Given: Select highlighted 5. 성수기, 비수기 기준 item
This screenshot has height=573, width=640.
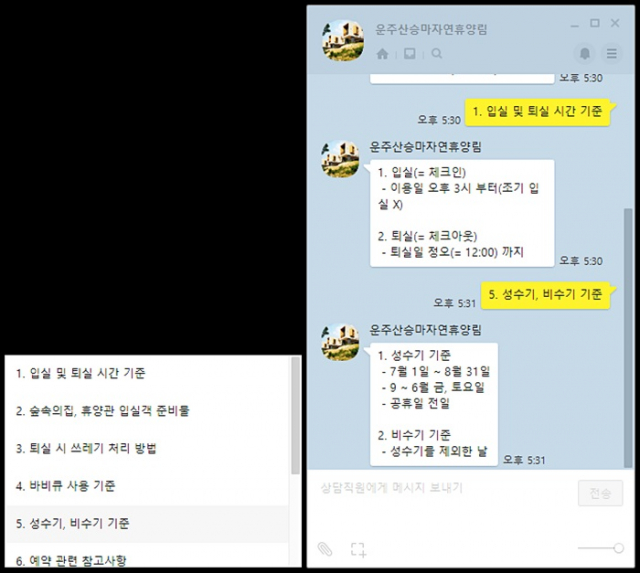Looking at the screenshot, I should pos(147,524).
